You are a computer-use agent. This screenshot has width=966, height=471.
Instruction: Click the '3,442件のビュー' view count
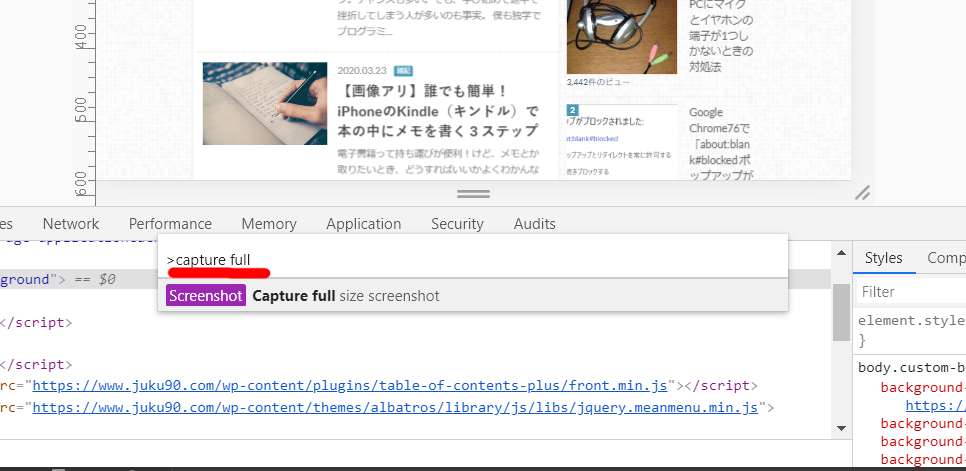coord(598,81)
